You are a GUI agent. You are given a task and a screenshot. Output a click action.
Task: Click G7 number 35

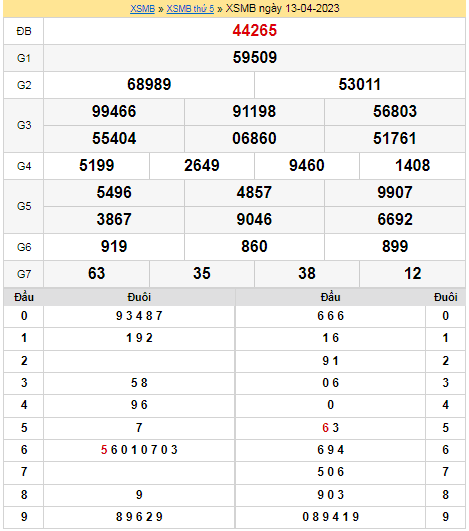pyautogui.click(x=202, y=274)
